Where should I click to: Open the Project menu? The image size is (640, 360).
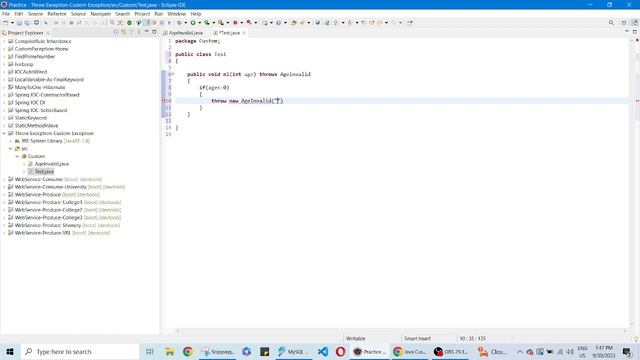142,13
